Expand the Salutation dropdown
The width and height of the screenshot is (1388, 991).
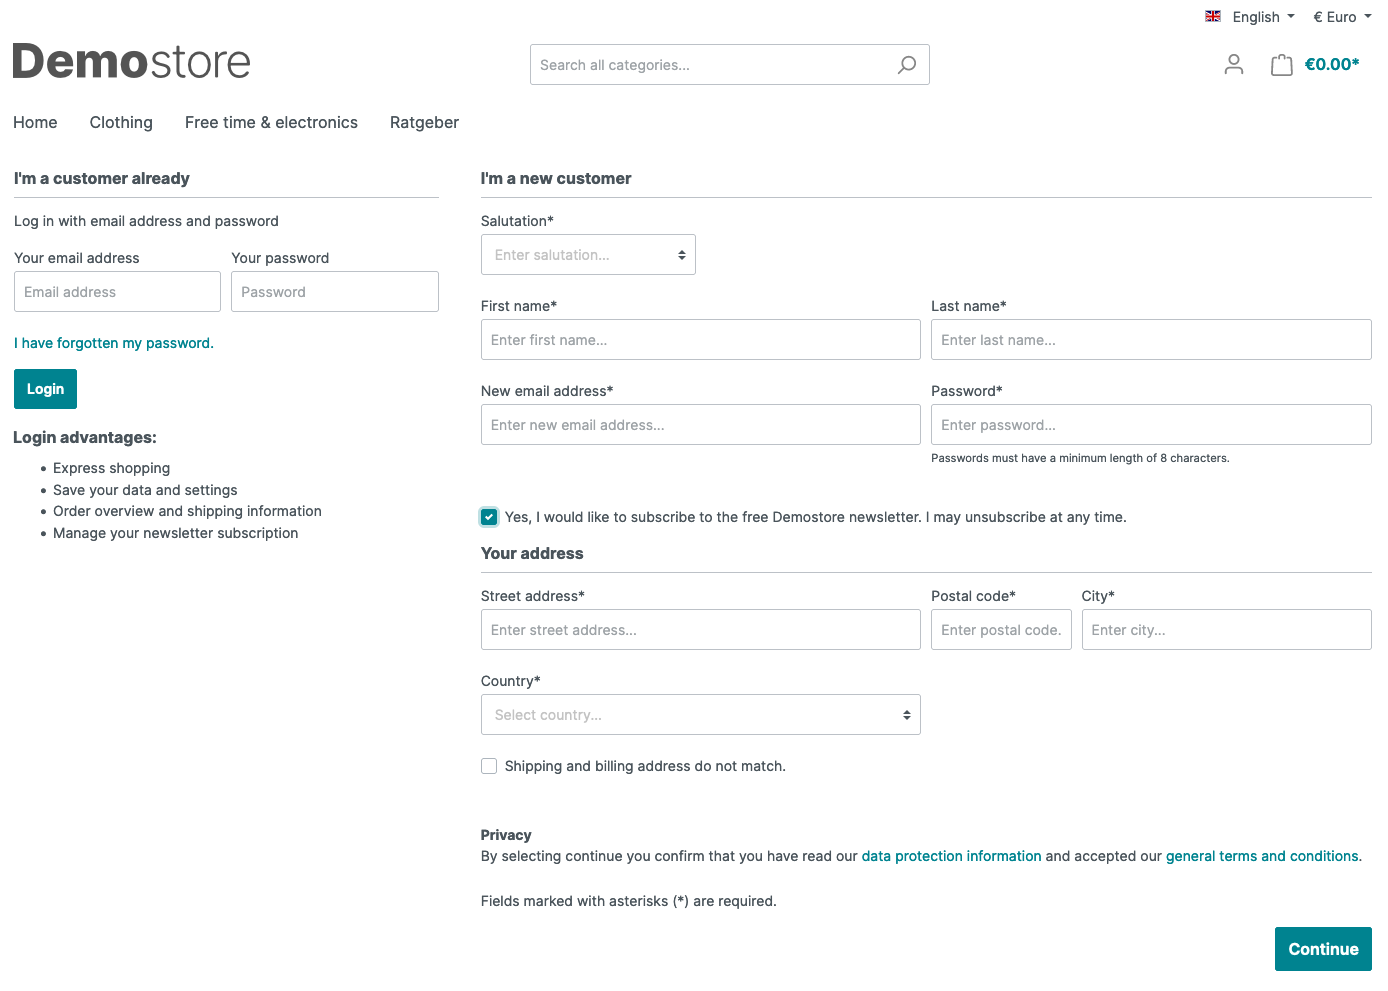(588, 255)
